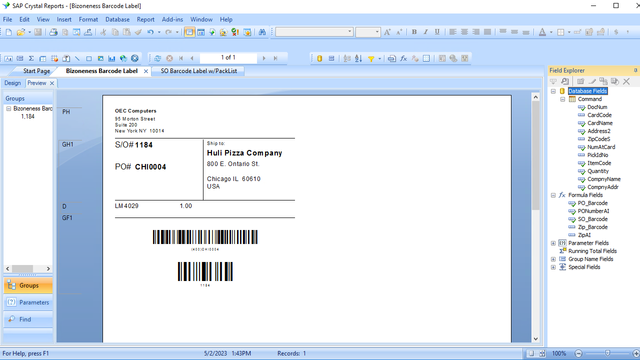Click the New report icon

pyautogui.click(x=9, y=32)
